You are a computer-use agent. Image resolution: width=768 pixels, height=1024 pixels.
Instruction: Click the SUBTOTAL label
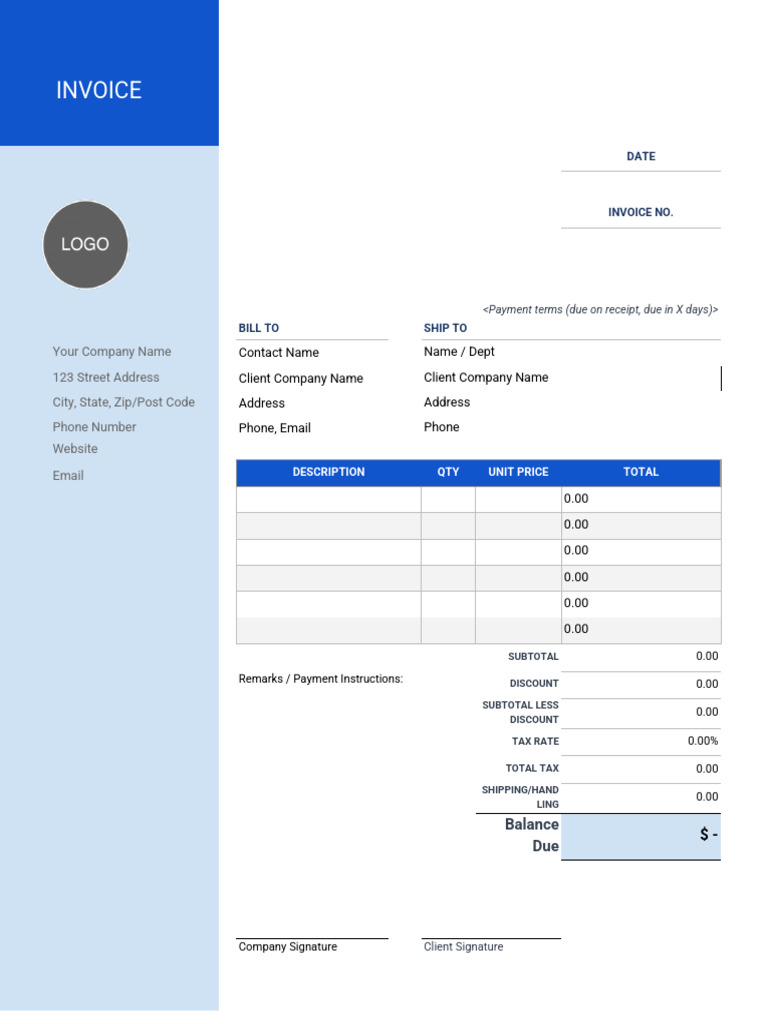[x=534, y=657]
